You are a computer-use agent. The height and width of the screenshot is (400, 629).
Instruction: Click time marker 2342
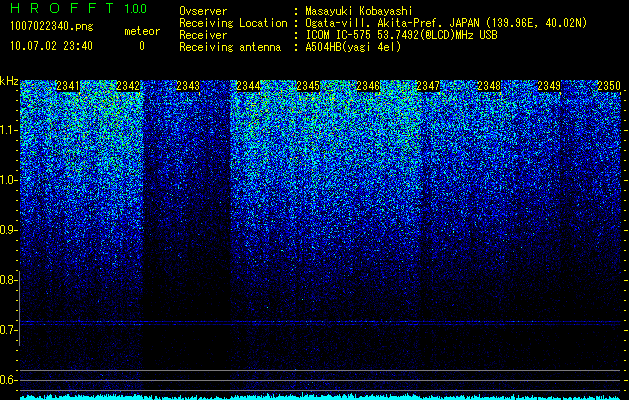click(128, 86)
